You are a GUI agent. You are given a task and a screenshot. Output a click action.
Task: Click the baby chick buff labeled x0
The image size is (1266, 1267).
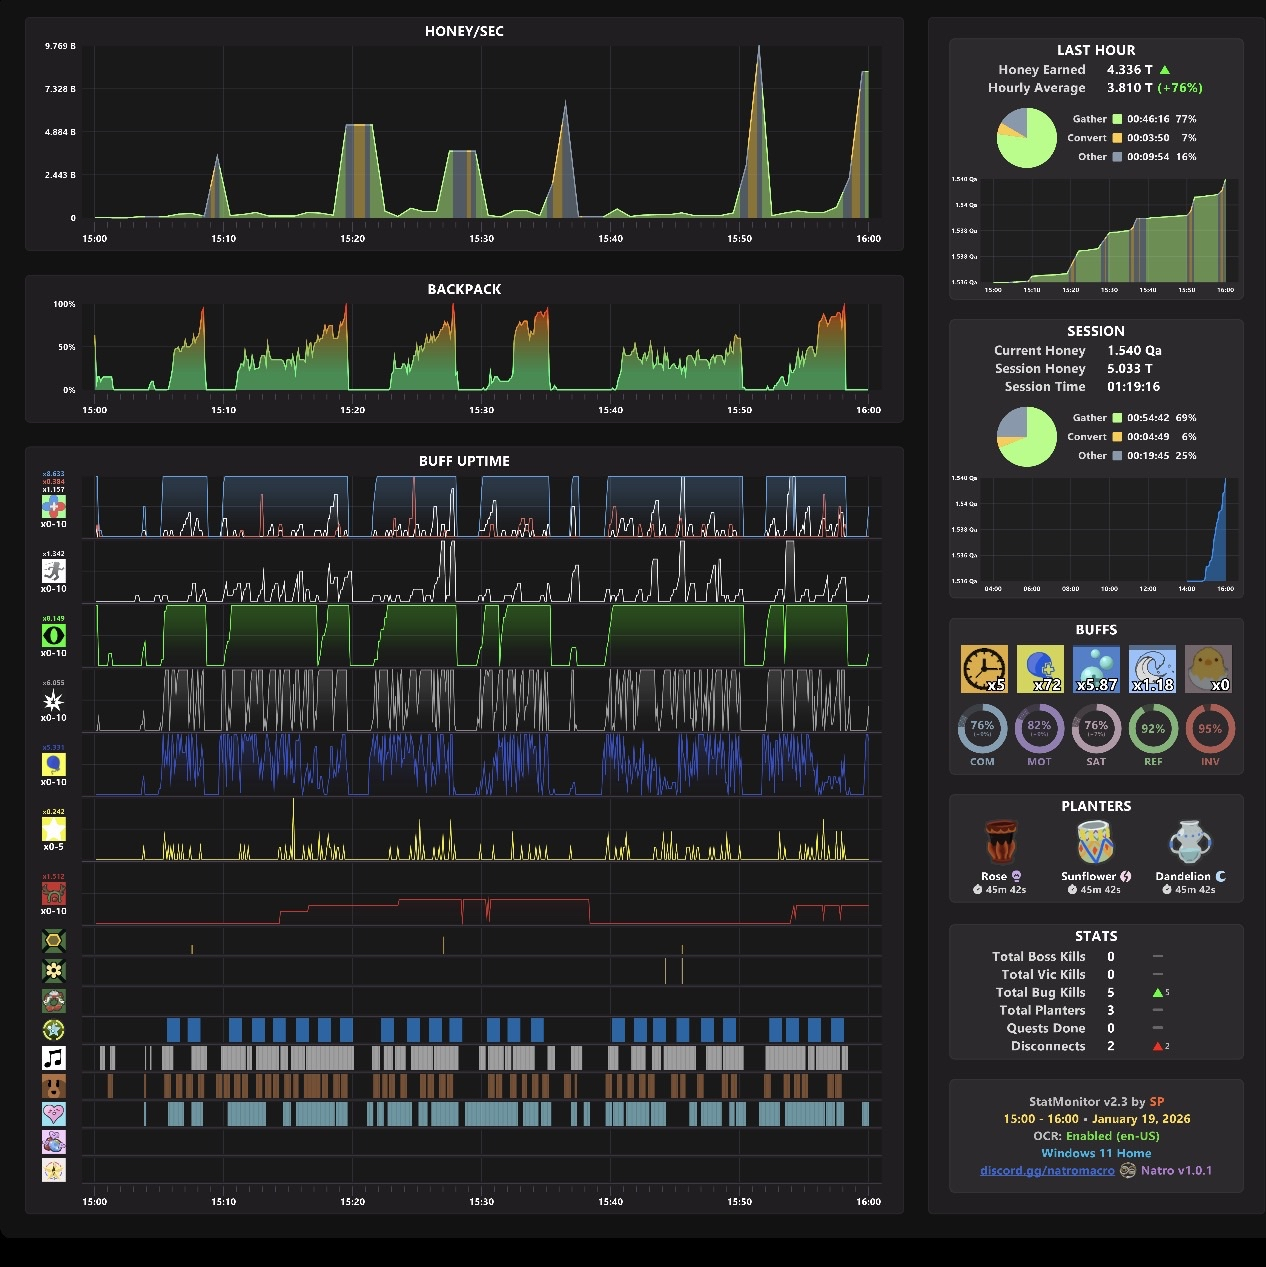(1208, 668)
